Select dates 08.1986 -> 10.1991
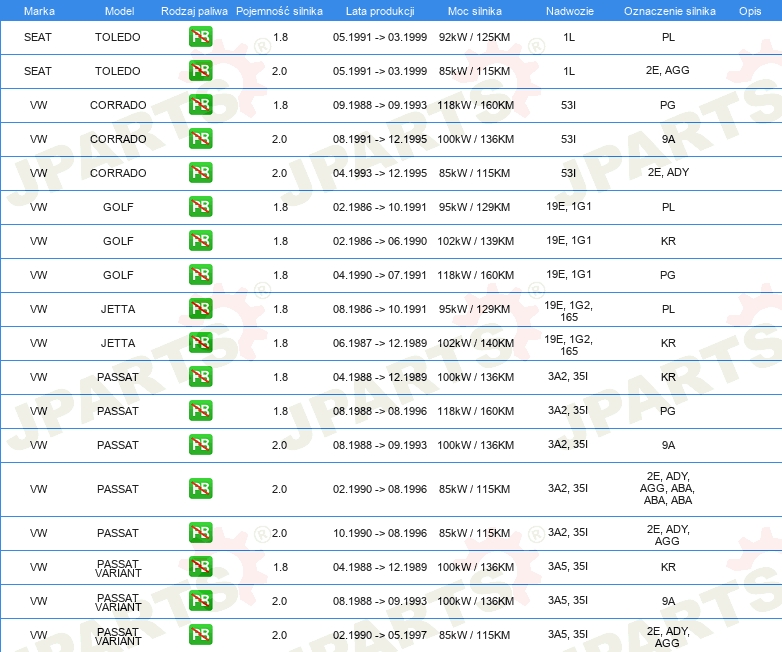The width and height of the screenshot is (782, 652). point(380,309)
